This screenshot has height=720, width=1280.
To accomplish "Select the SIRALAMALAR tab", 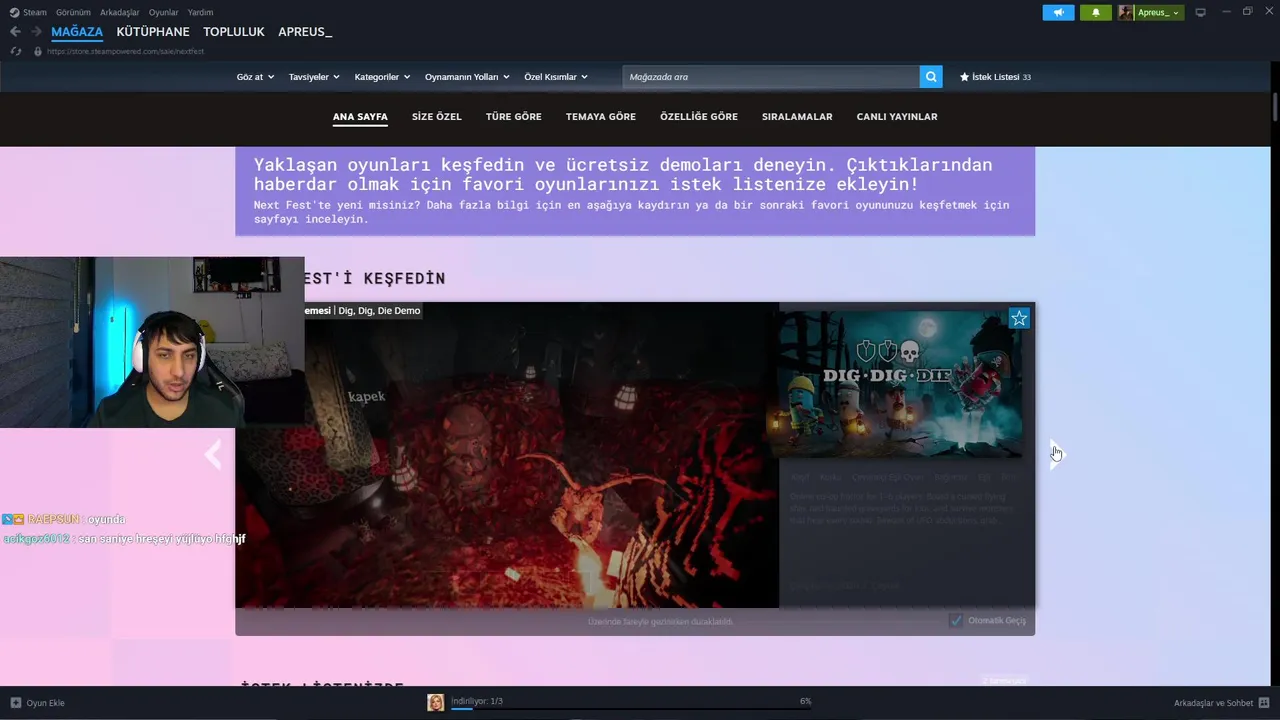I will point(797,117).
